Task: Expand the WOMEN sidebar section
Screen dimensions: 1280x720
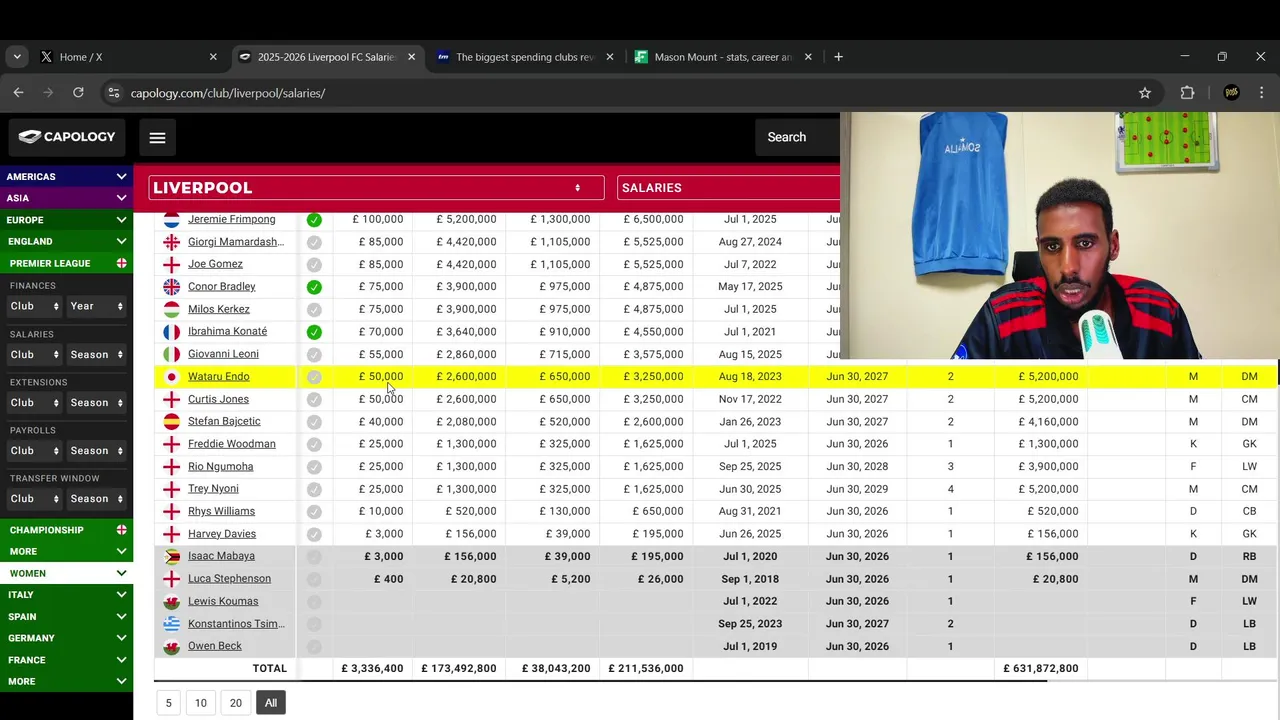Action: (x=66, y=573)
